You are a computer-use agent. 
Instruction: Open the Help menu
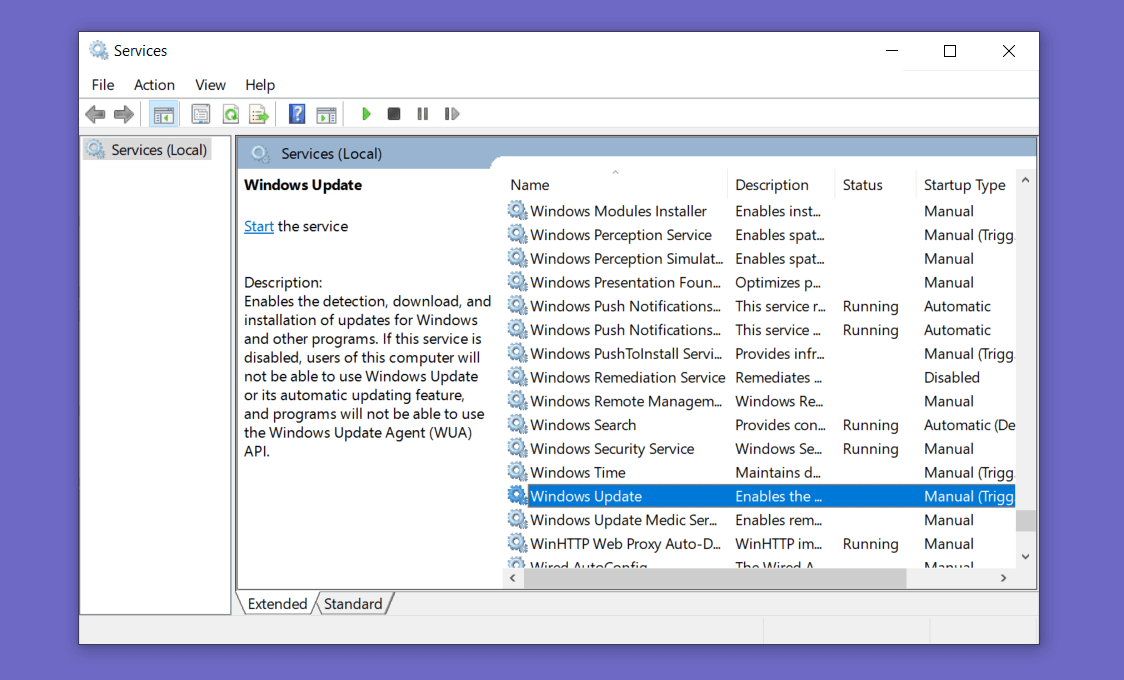pyautogui.click(x=259, y=85)
